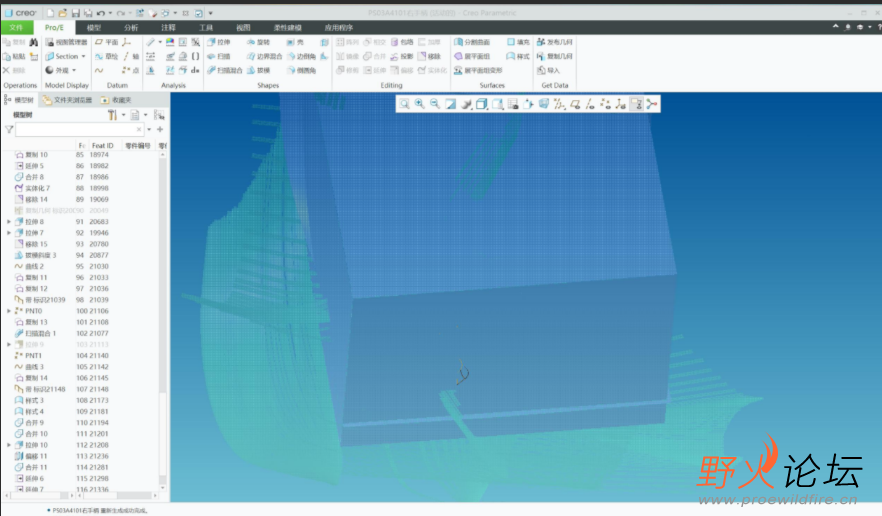Image resolution: width=882 pixels, height=516 pixels.
Task: Toggle datum point display in graphics toolbar
Action: 605,104
